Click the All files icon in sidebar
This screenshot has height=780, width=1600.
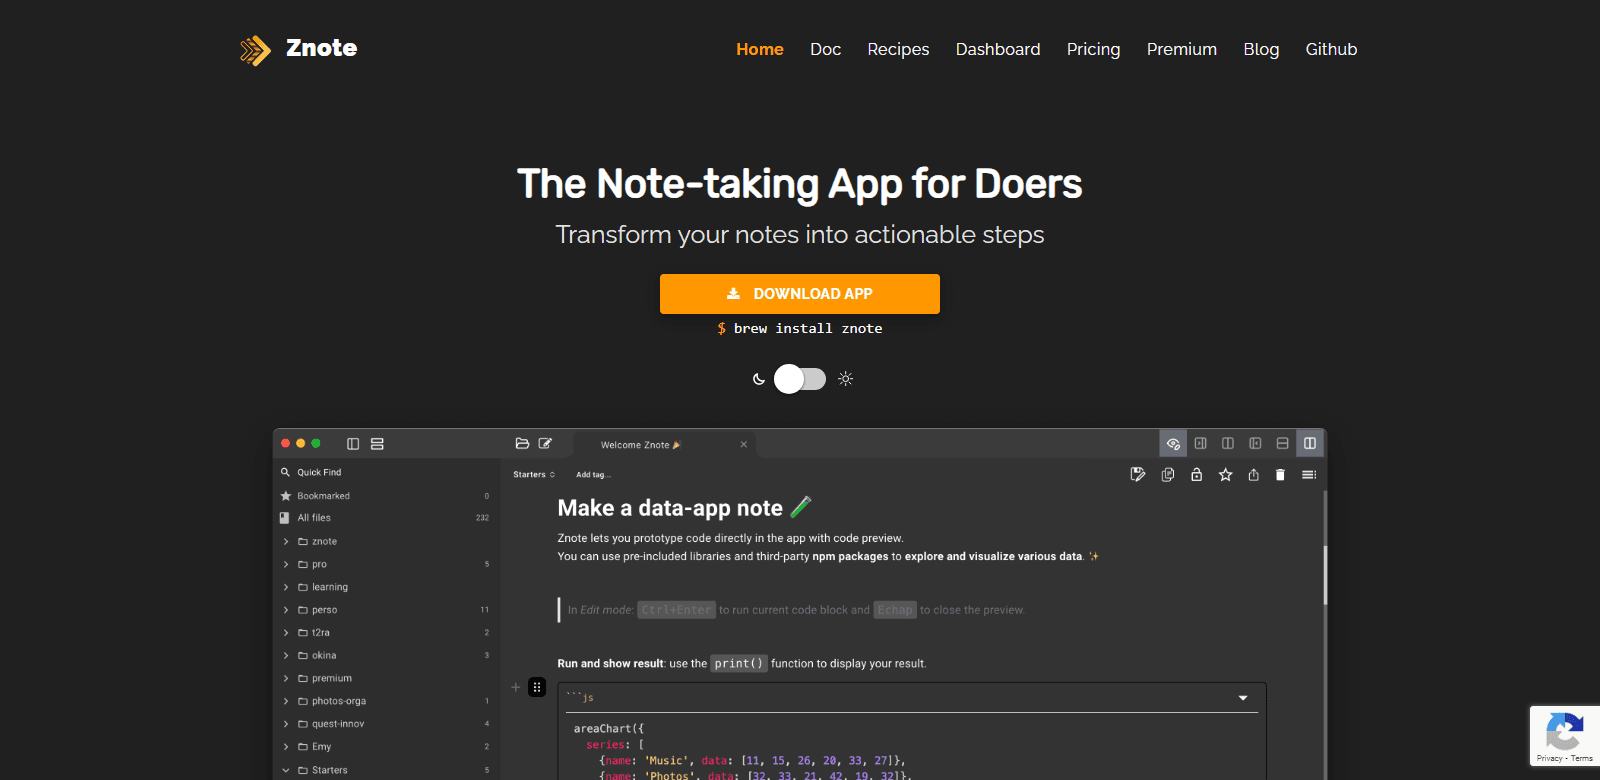tap(285, 518)
